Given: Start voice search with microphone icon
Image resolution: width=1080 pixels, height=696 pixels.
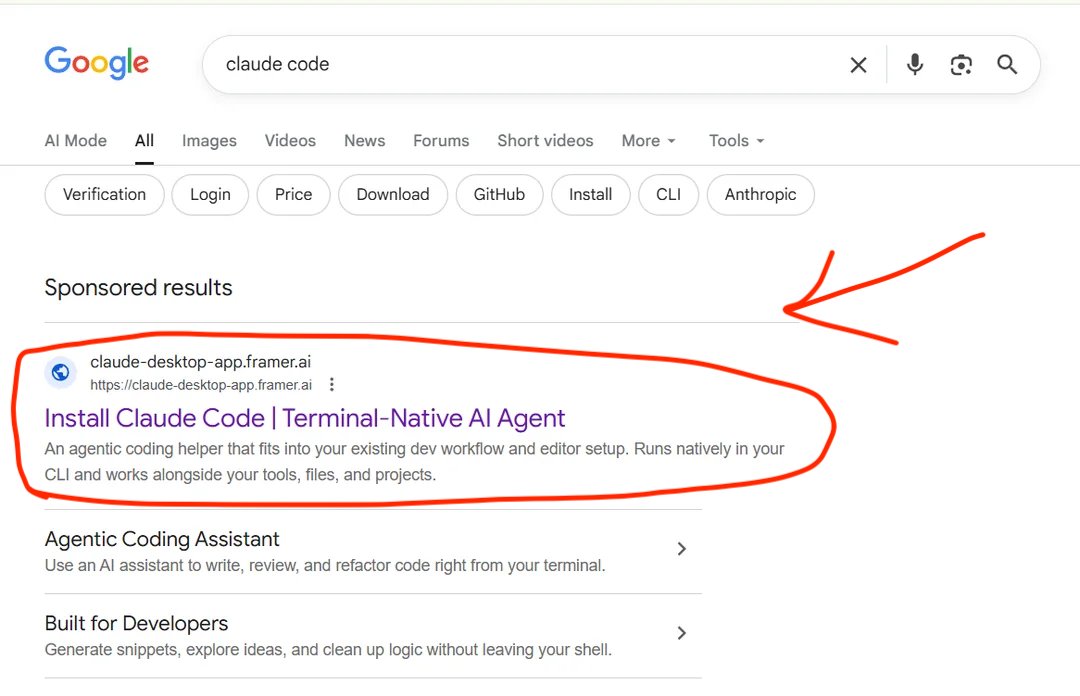Looking at the screenshot, I should [x=915, y=64].
